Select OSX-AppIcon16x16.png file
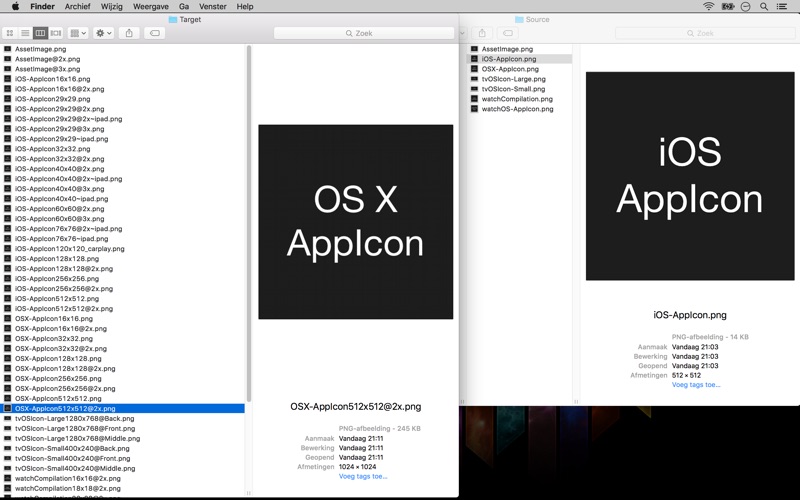Viewport: 800px width, 500px height. [123, 319]
